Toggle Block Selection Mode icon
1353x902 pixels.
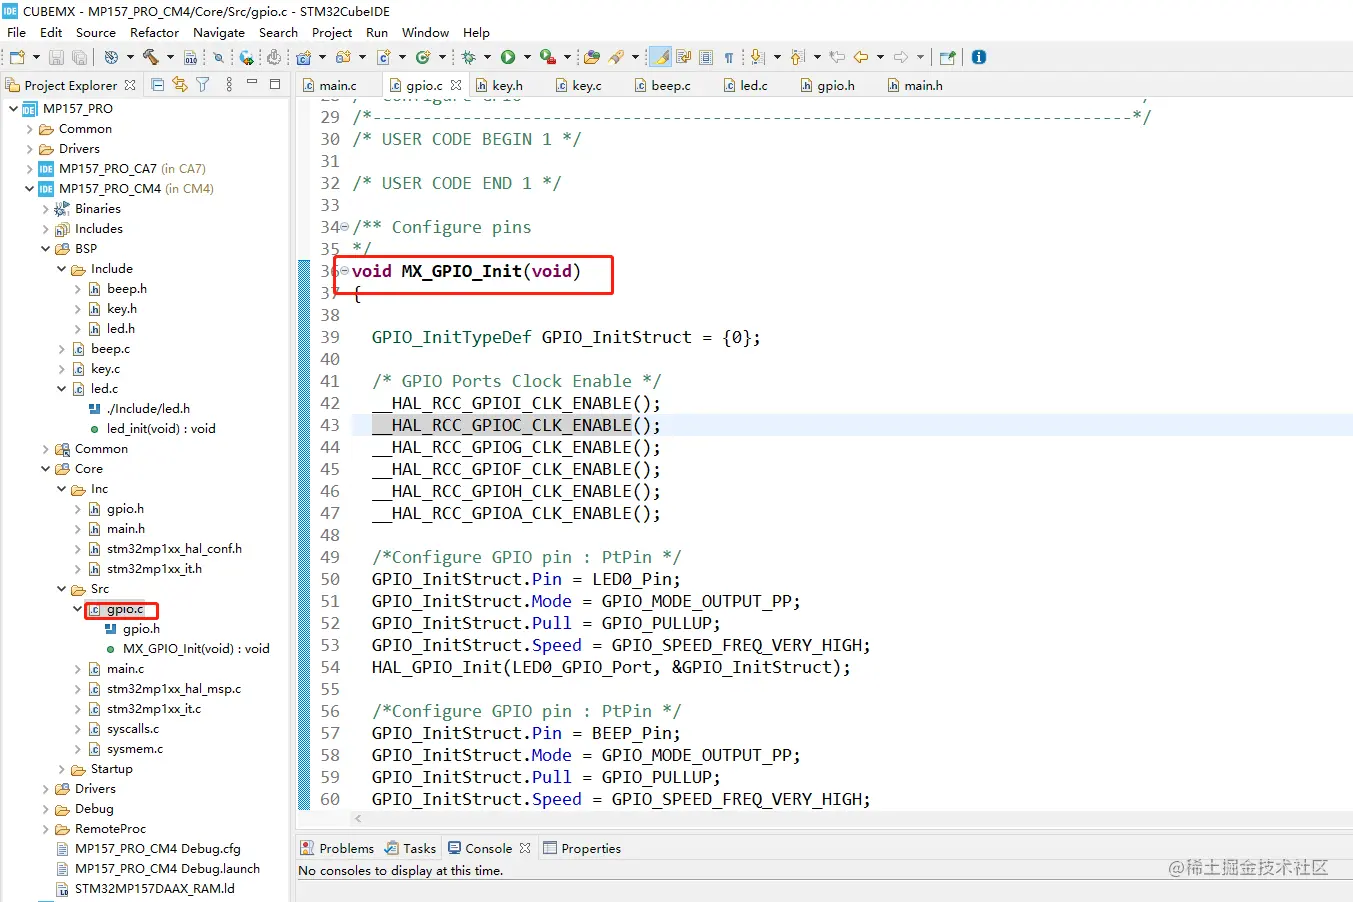click(x=706, y=58)
